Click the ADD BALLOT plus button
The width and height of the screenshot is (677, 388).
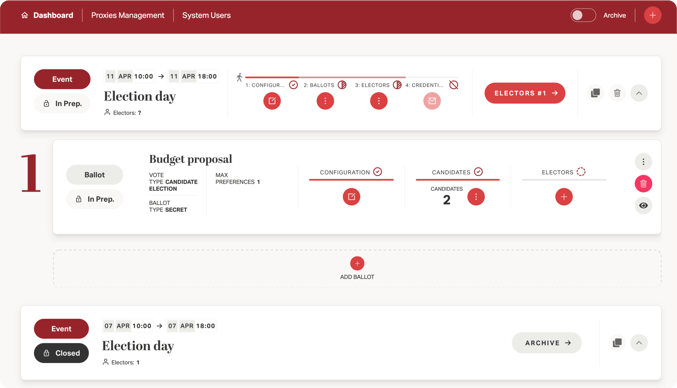pos(357,263)
